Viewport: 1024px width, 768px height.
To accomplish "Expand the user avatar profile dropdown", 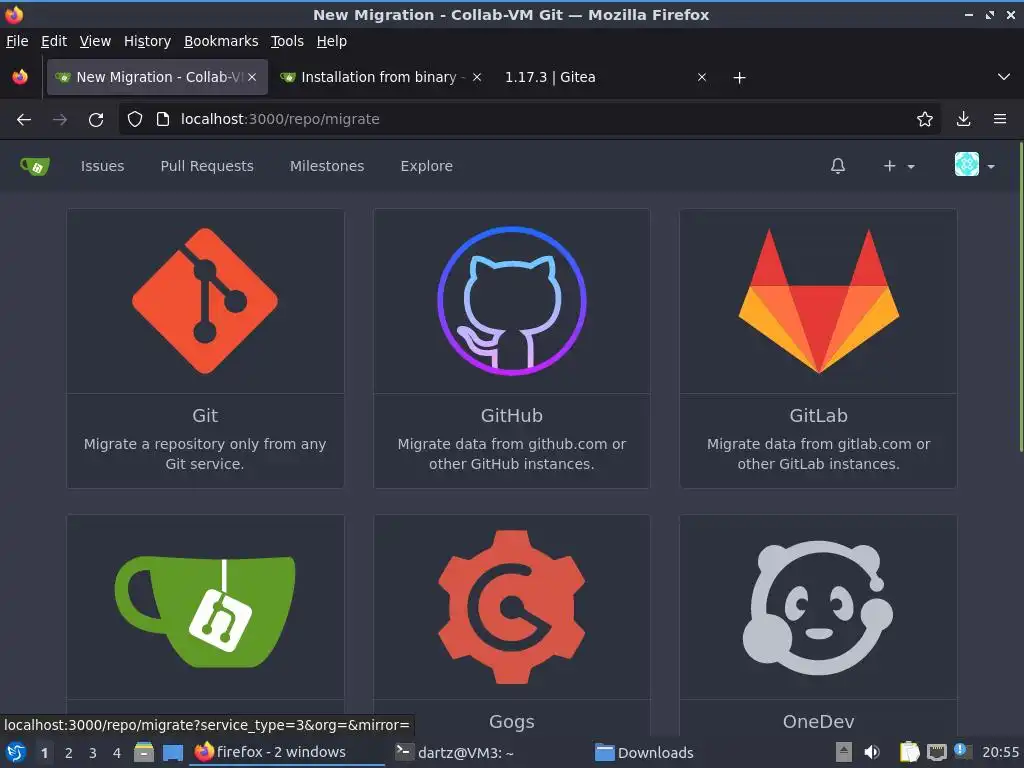I will (x=974, y=165).
